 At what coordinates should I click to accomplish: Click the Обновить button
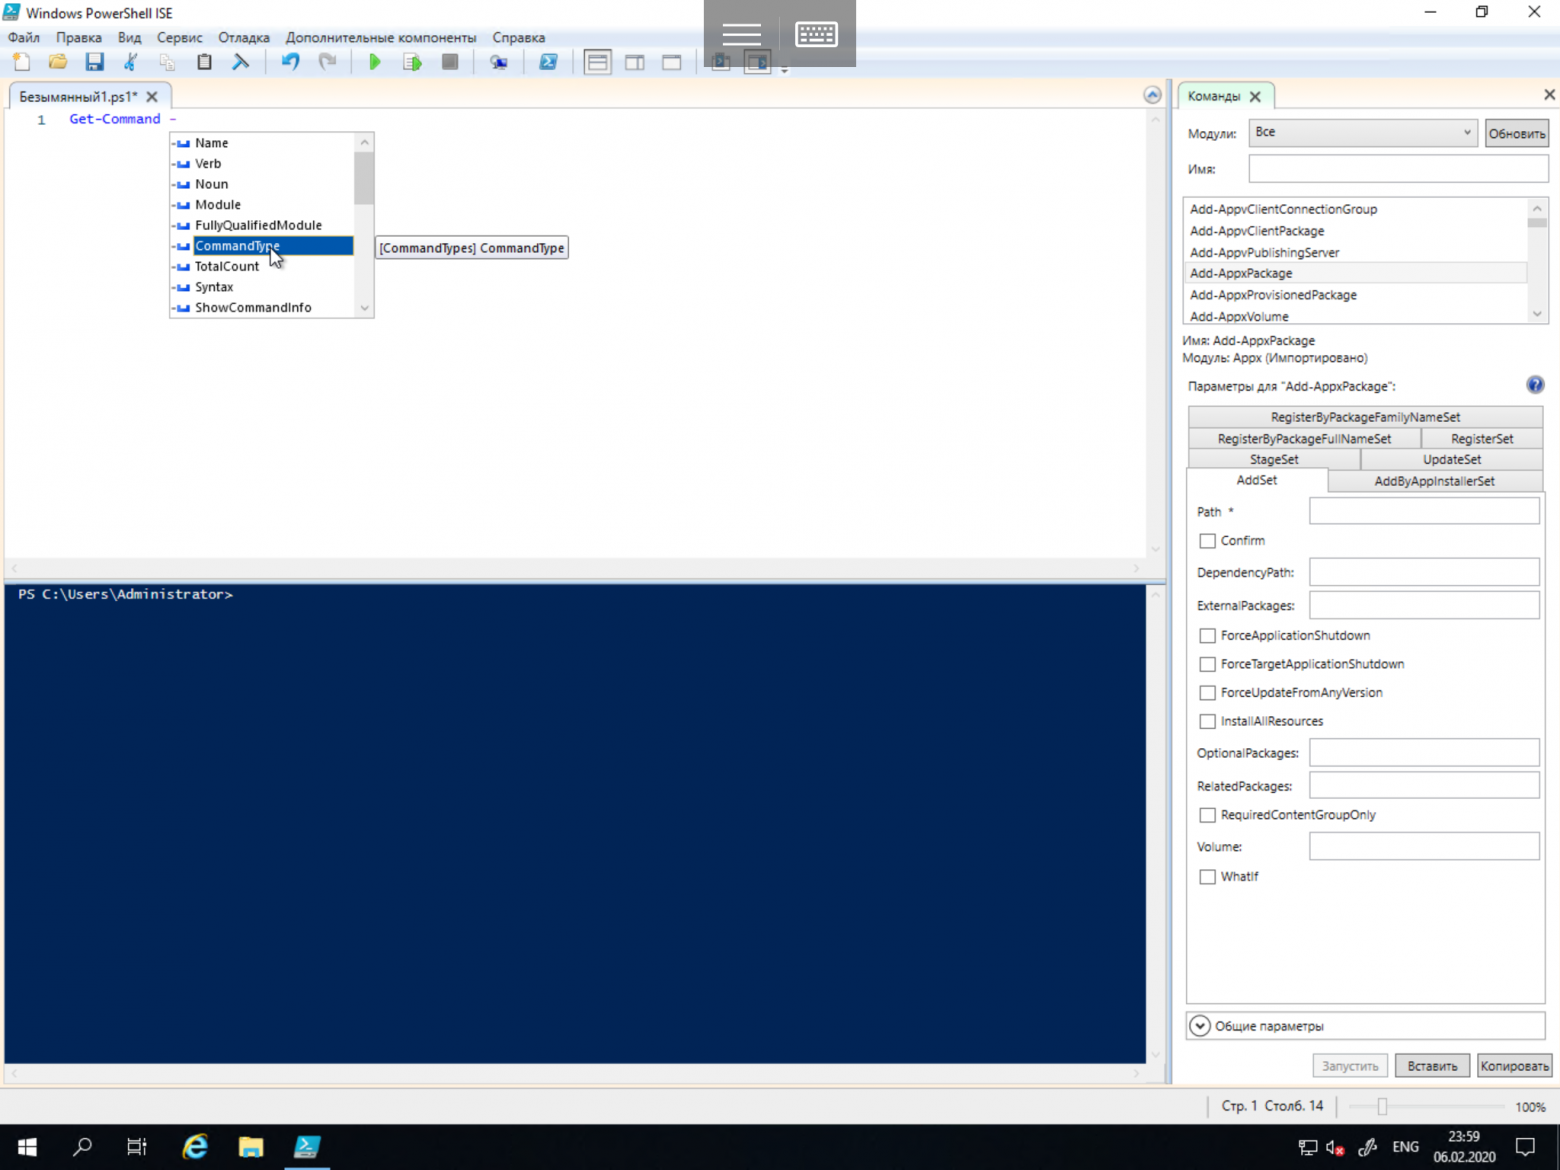1516,132
